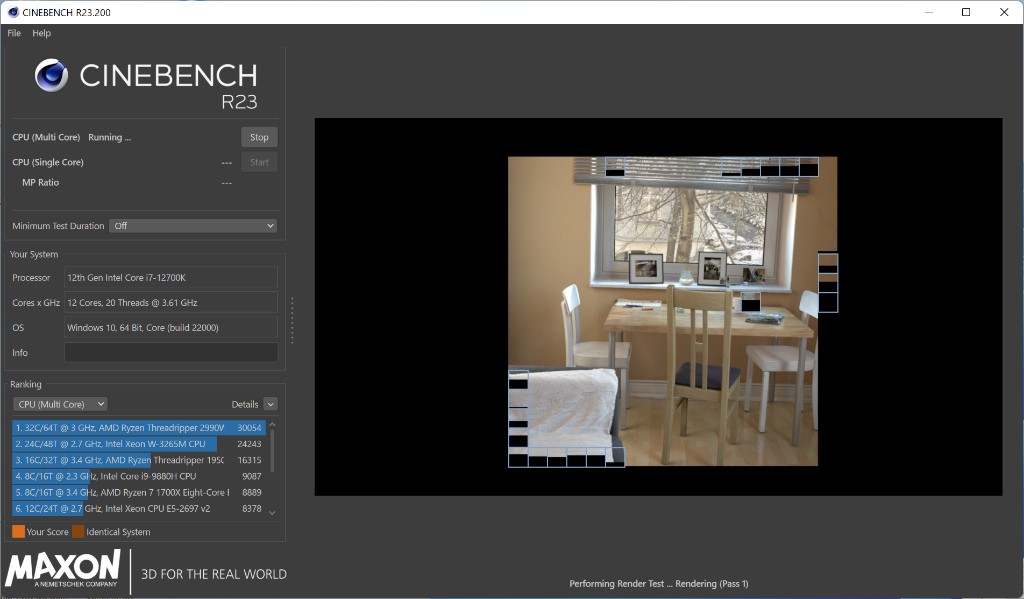Viewport: 1024px width, 599px height.
Task: Click the orange Your Score swatch
Action: tap(18, 532)
